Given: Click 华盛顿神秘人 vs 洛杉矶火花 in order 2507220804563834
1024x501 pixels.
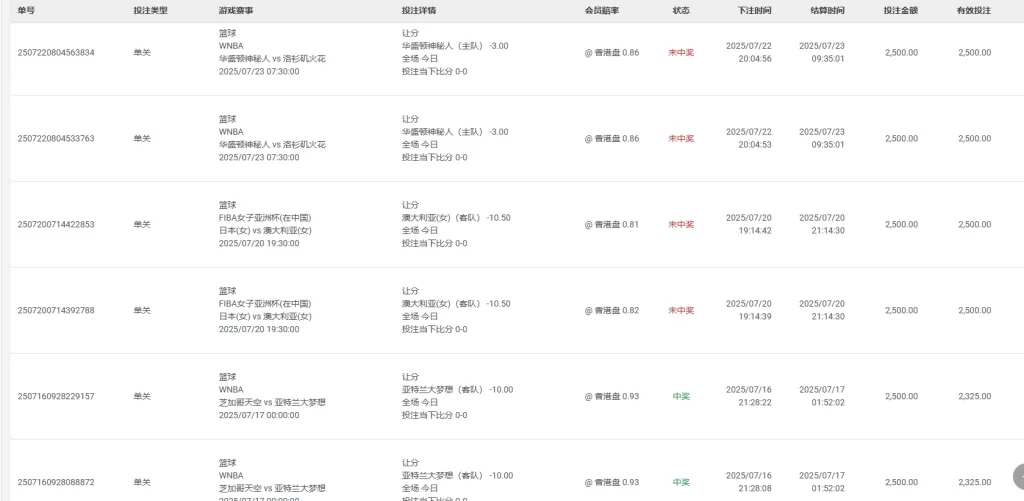Looking at the screenshot, I should point(272,59).
